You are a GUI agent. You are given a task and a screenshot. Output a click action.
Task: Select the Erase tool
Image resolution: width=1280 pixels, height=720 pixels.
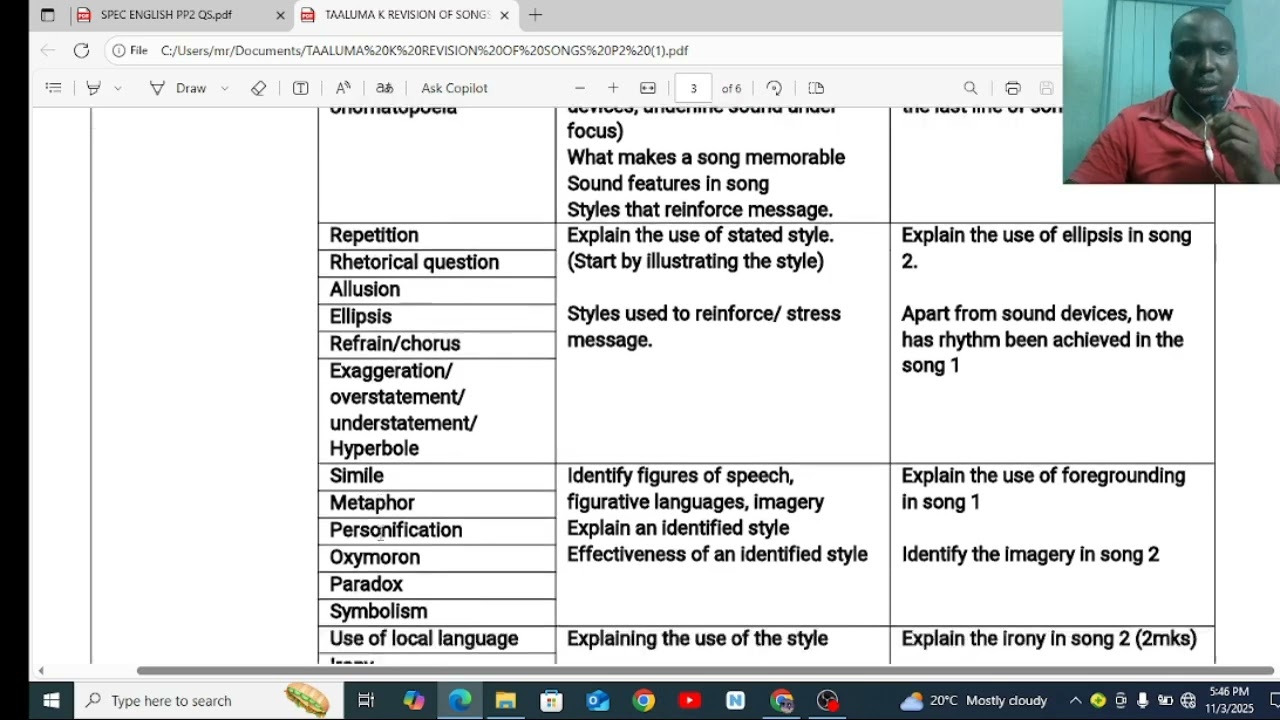pos(258,88)
